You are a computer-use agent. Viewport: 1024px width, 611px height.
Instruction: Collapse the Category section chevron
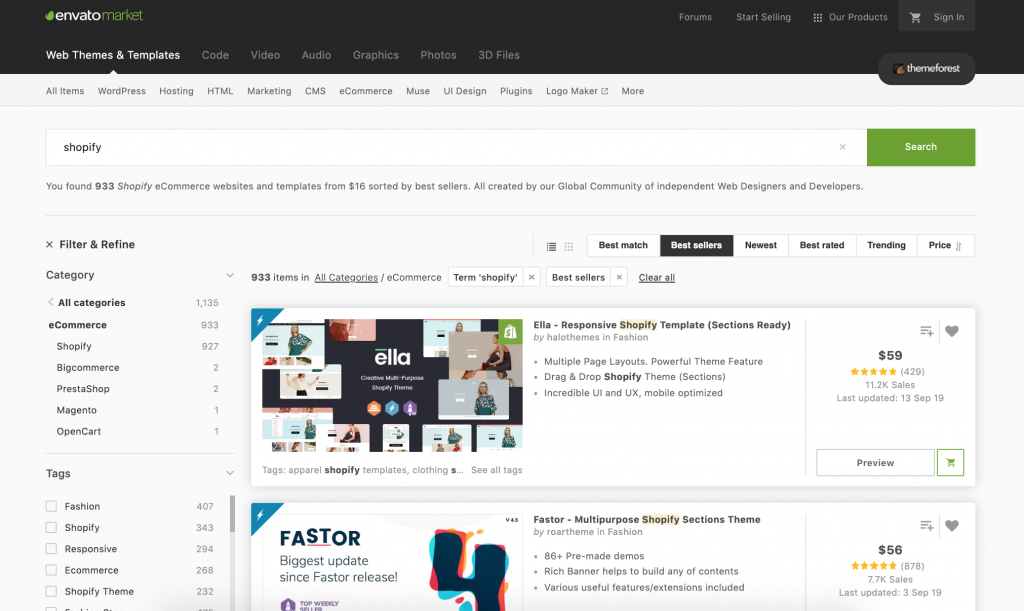pyautogui.click(x=230, y=275)
